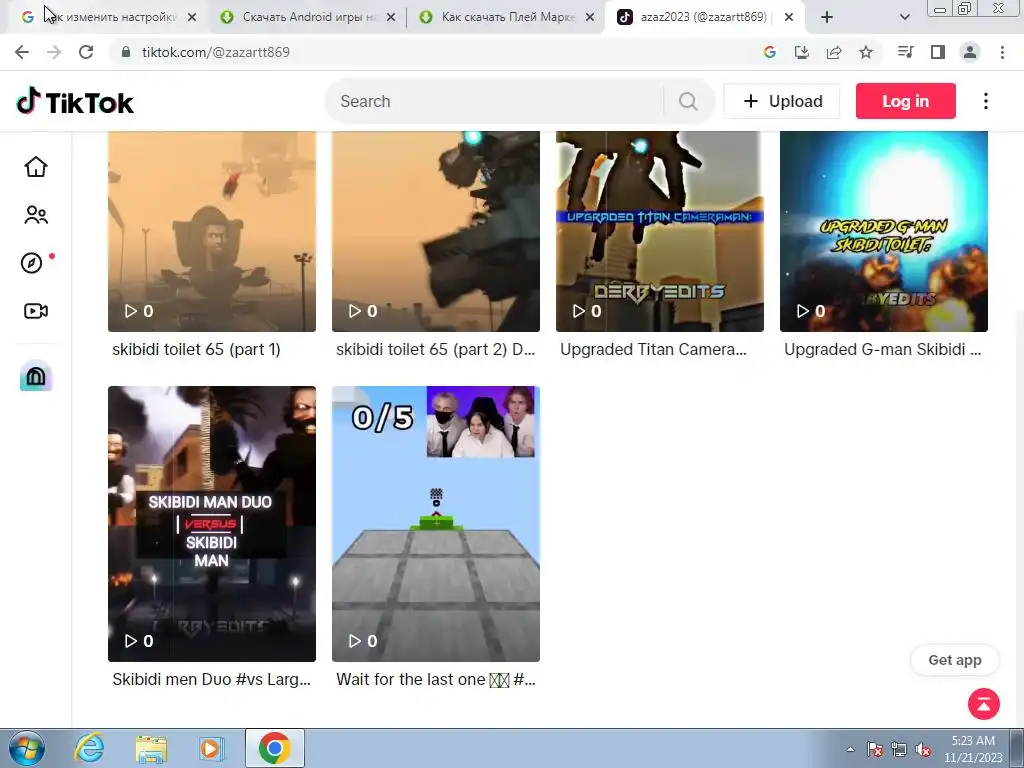Click the share page icon in address bar
This screenshot has height=768, width=1024.
834,52
